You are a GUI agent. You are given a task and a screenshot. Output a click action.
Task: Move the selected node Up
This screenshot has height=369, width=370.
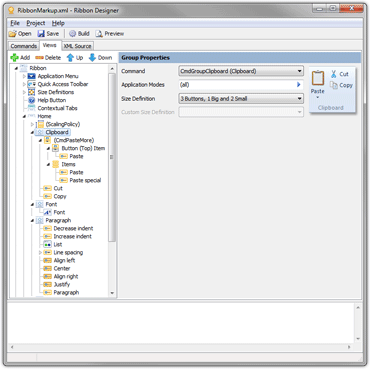[x=75, y=58]
